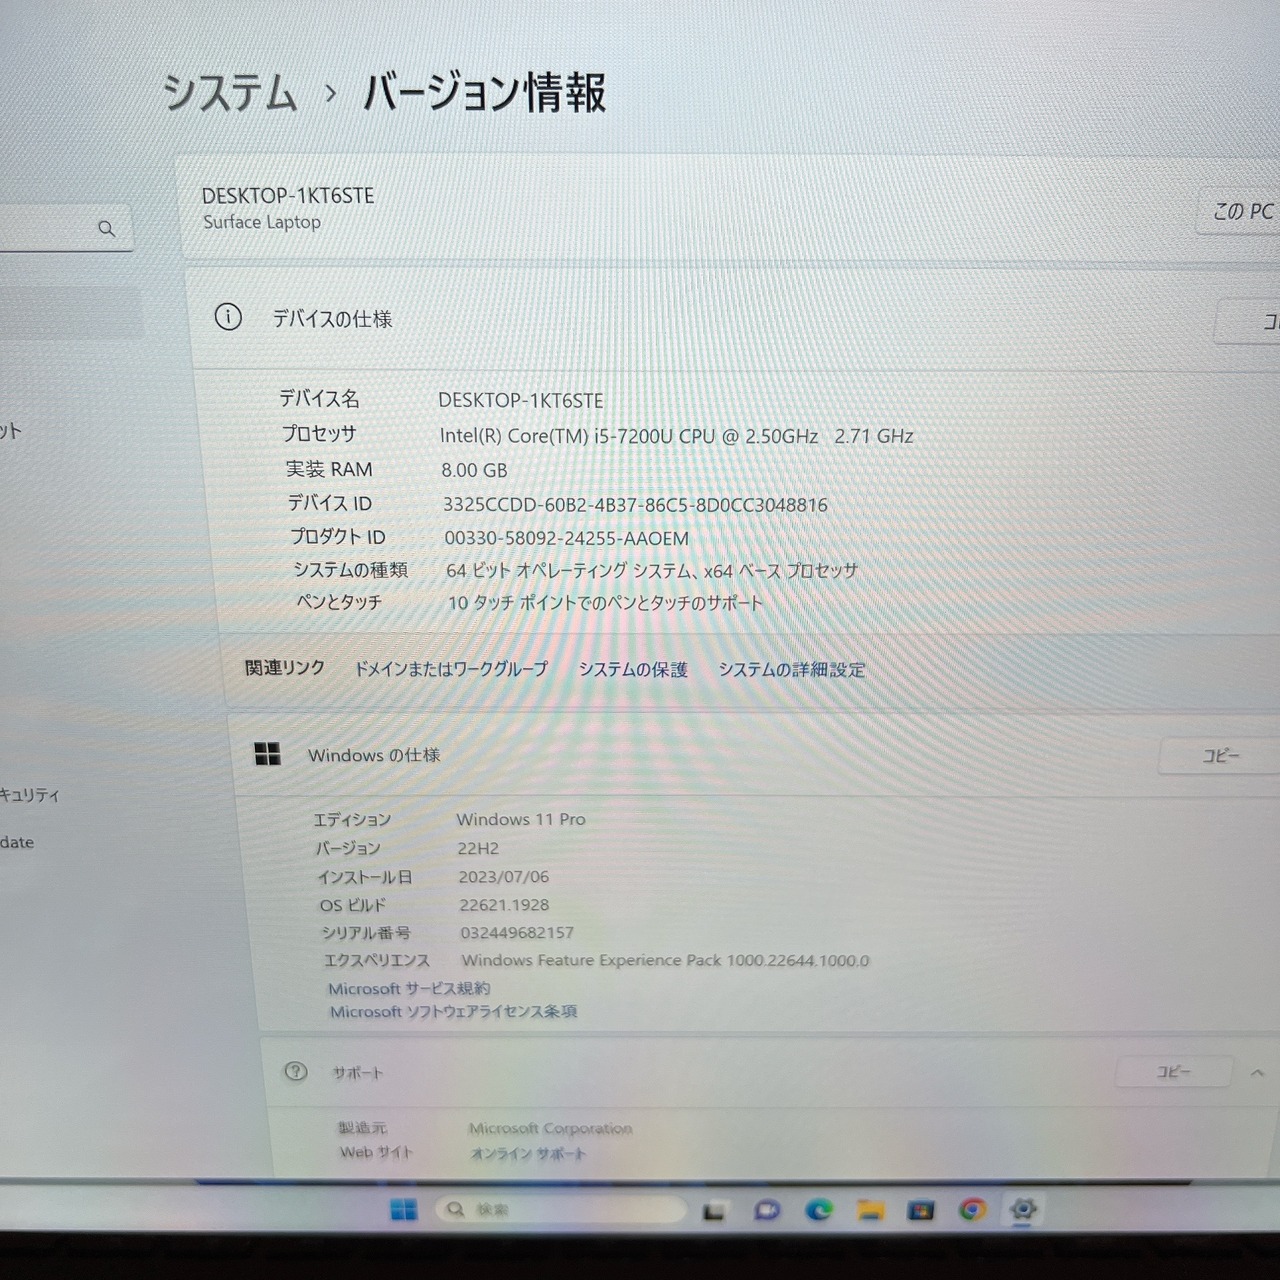
Task: Click the エクスペリエンス label
Action: point(376,960)
